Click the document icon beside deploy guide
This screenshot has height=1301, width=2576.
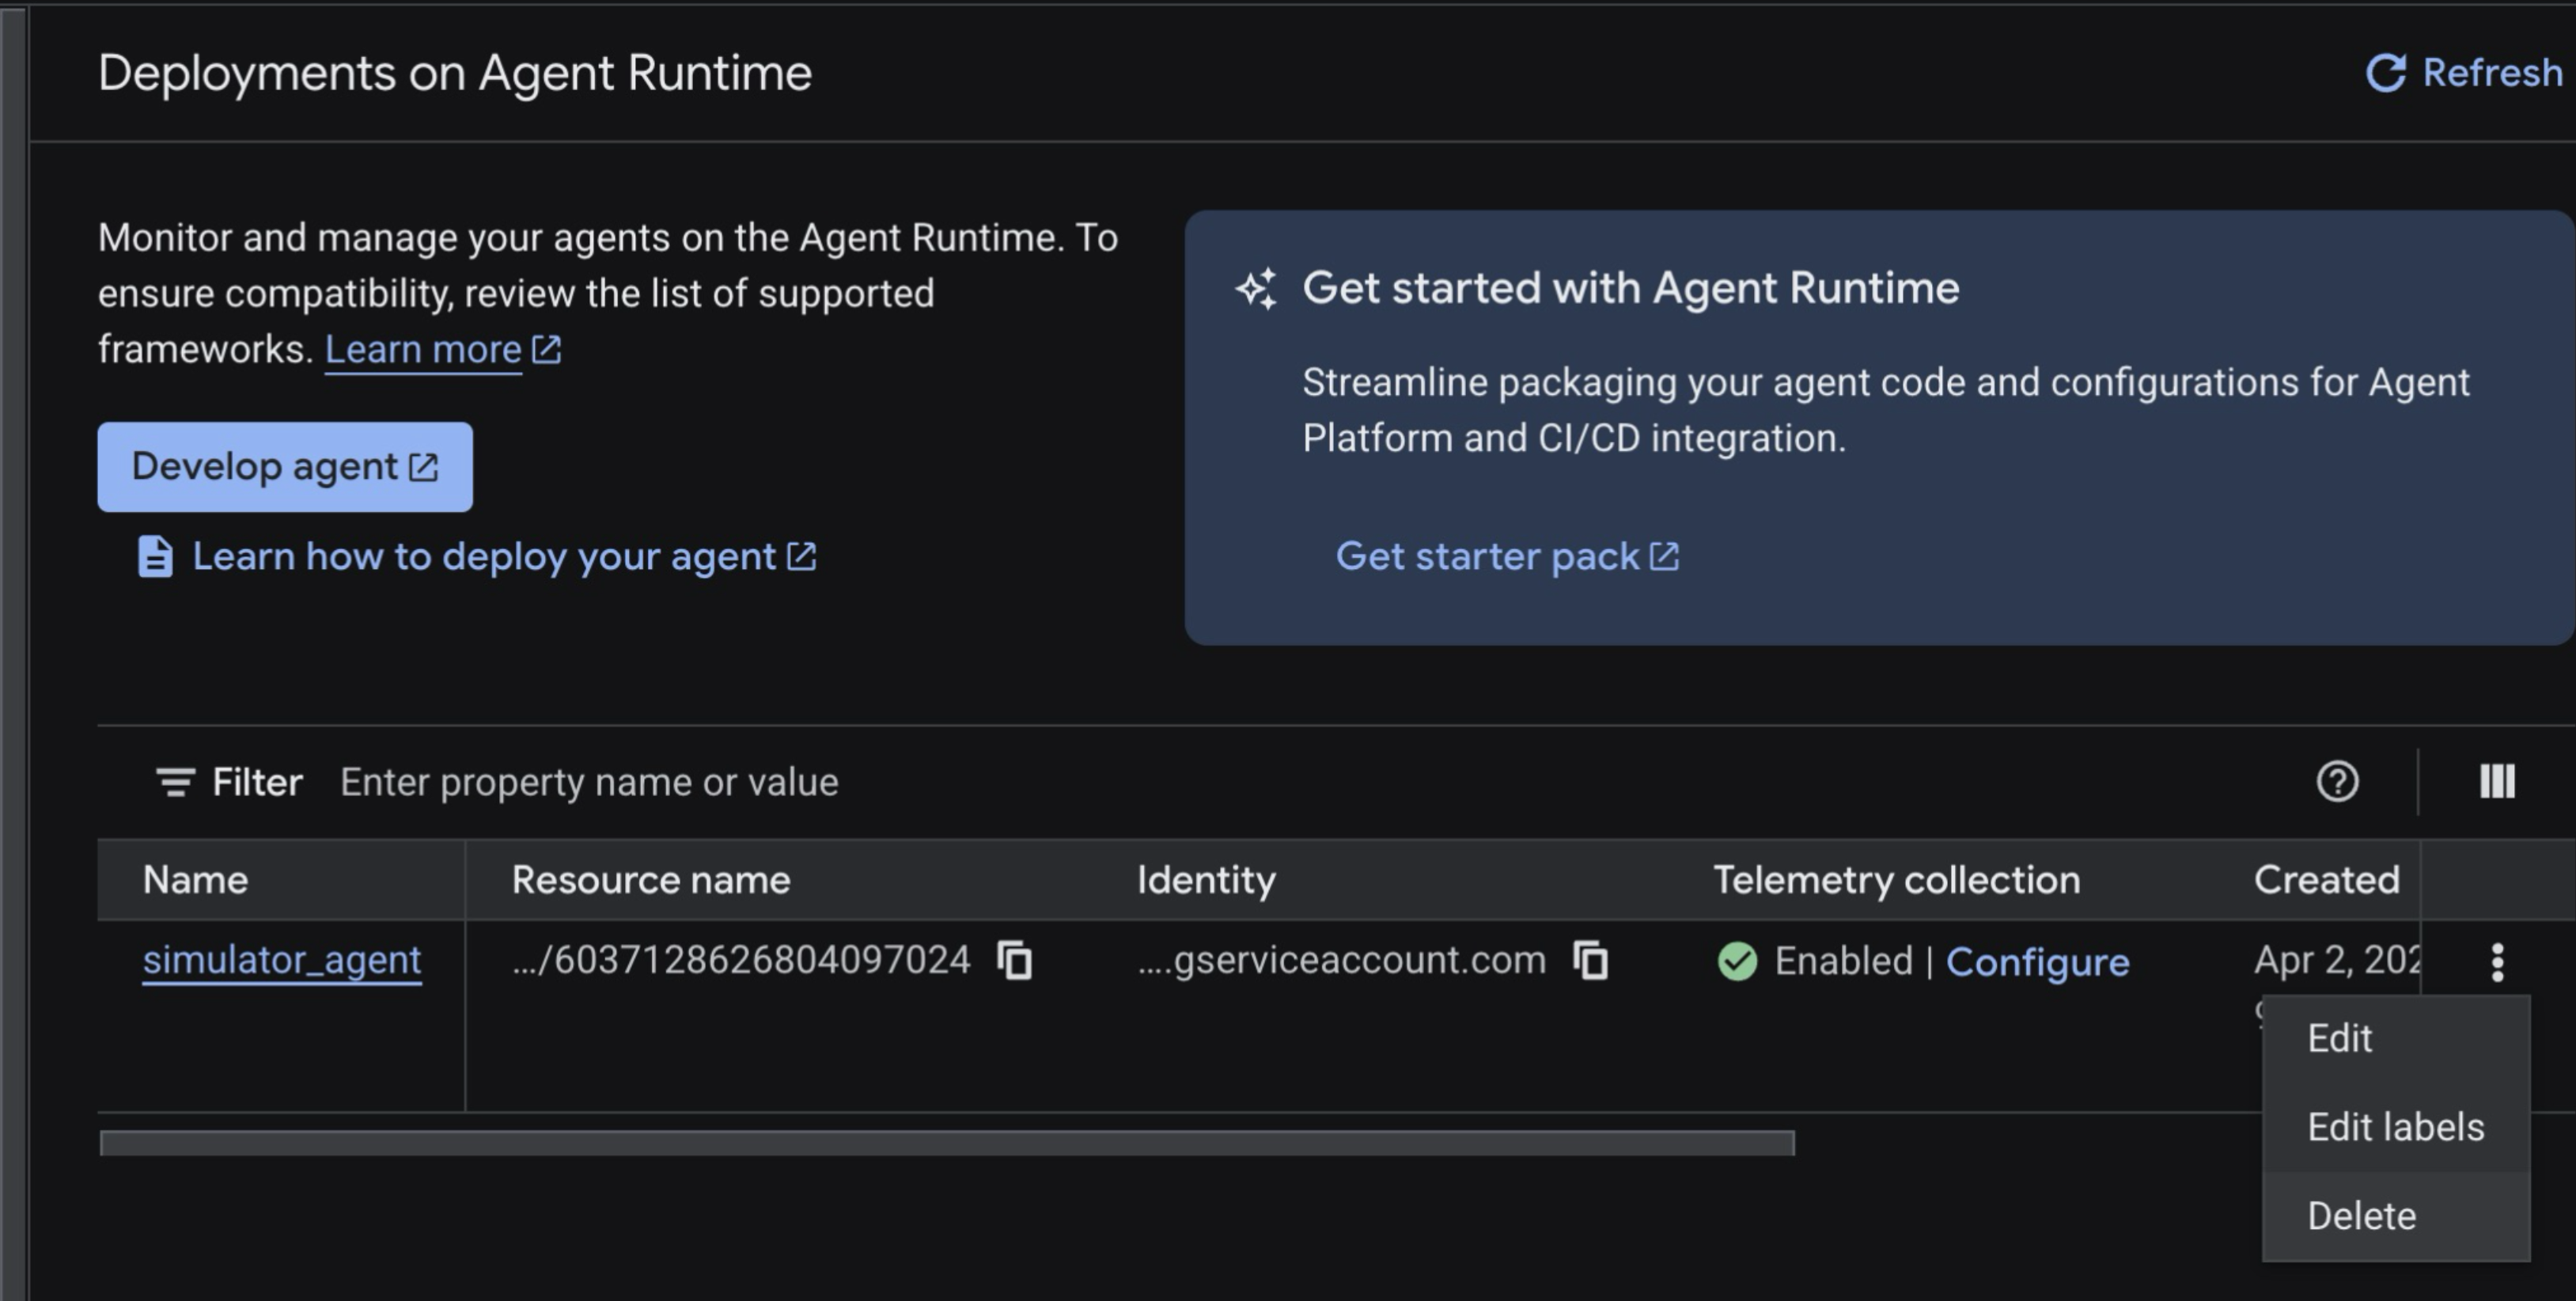[155, 557]
